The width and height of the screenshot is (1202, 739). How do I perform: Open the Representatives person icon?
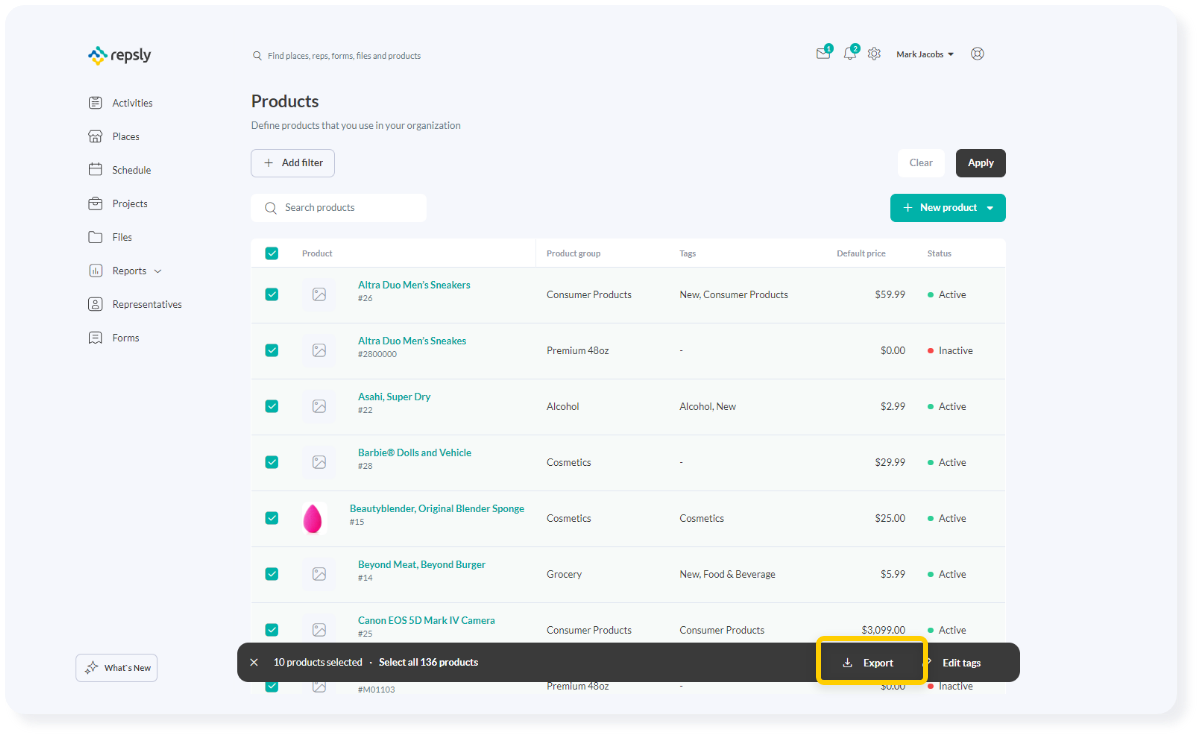(x=95, y=304)
